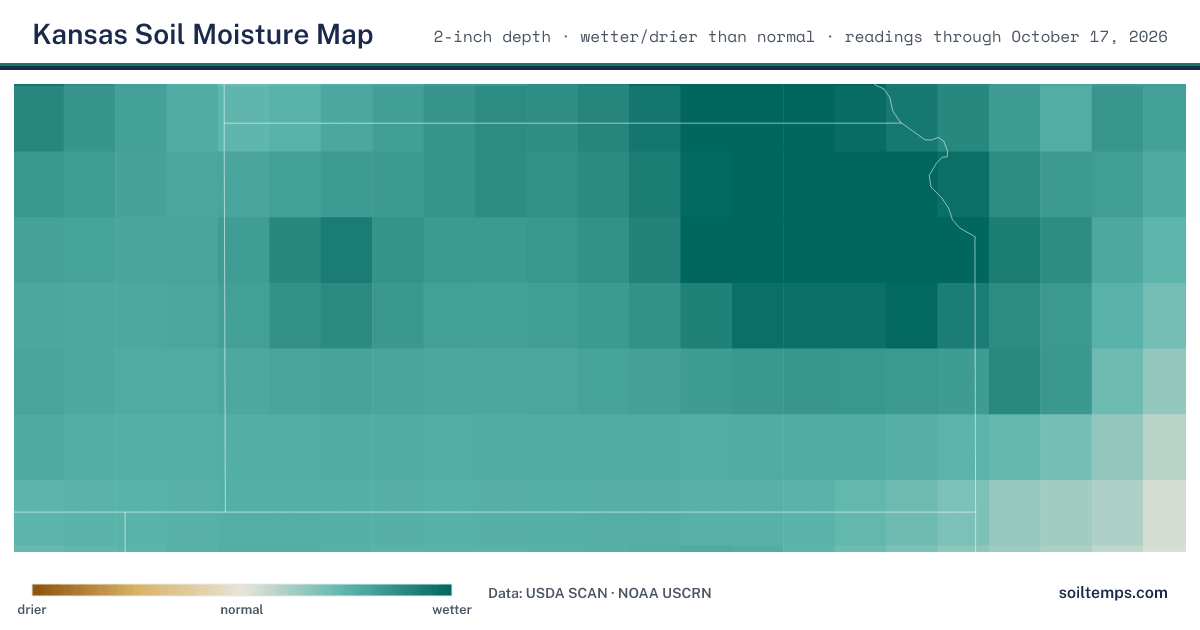Pick the dark teal end of legend gradient
Screen dimensions: 1200x630
446,590
